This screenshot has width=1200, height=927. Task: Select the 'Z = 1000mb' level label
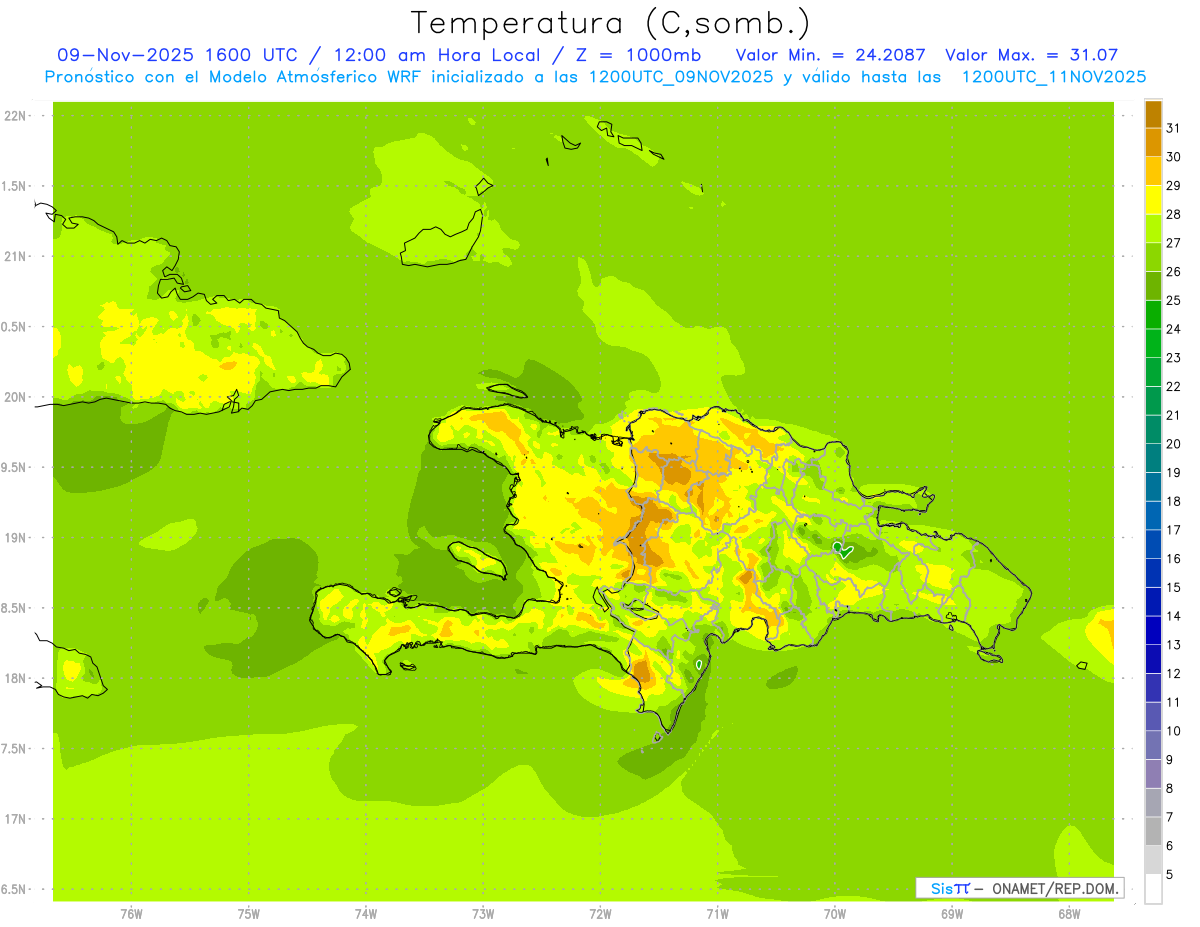coord(639,55)
